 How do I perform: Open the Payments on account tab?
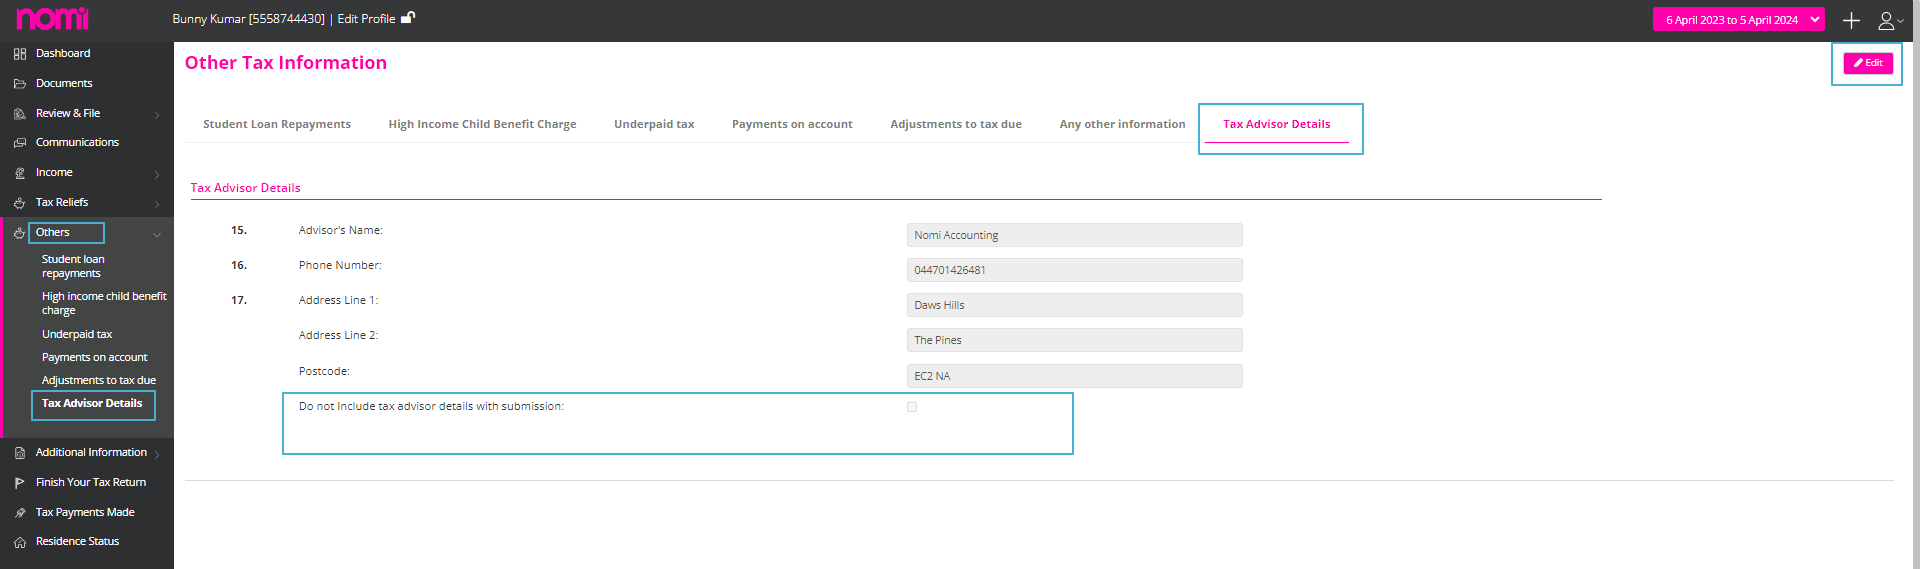[x=792, y=124]
